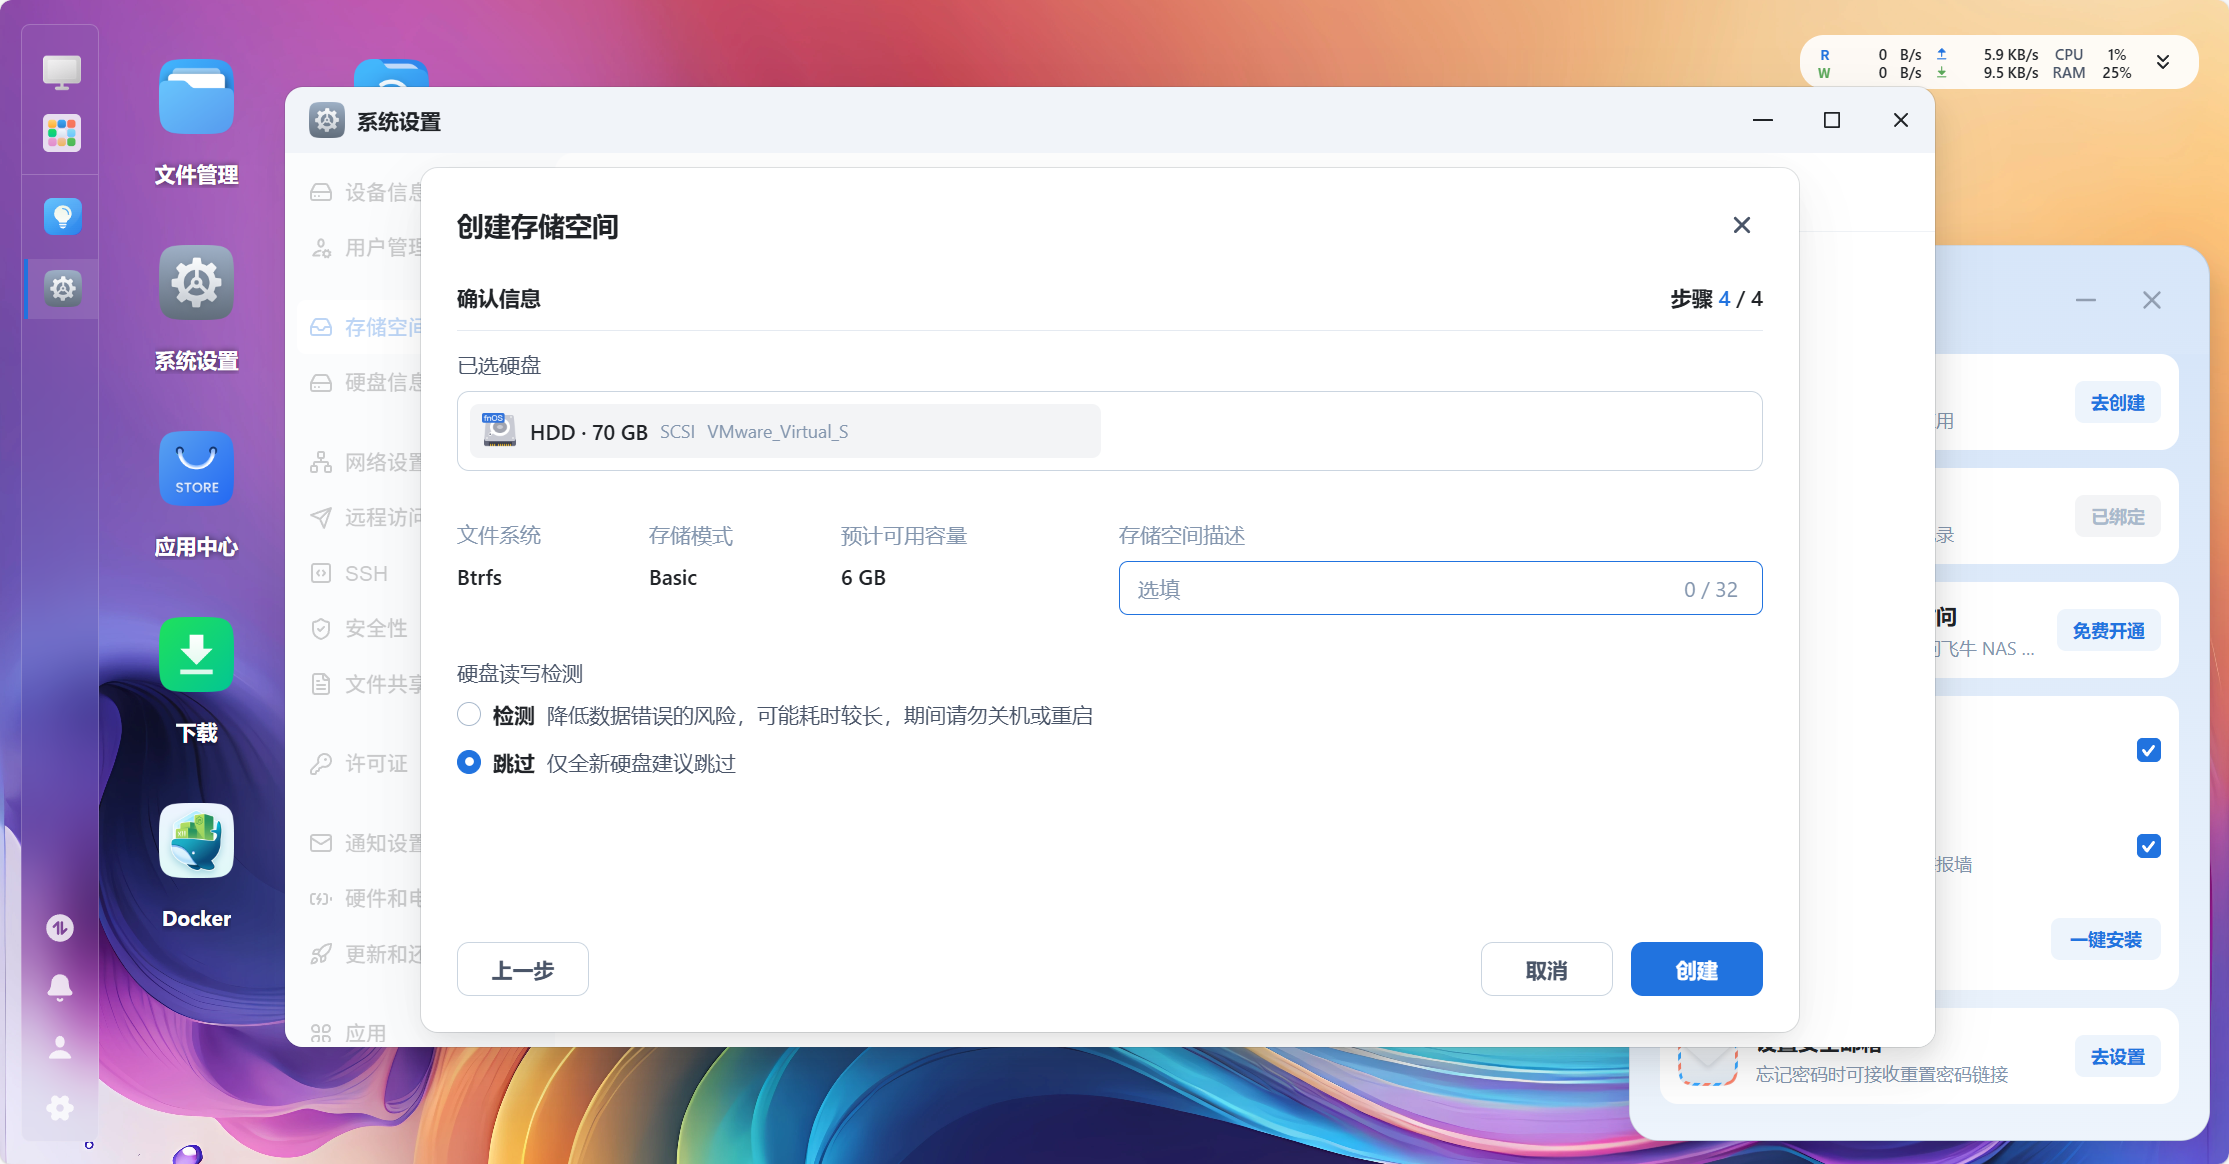Launch the Docker desktop icon
Image resolution: width=2229 pixels, height=1164 pixels.
196,841
